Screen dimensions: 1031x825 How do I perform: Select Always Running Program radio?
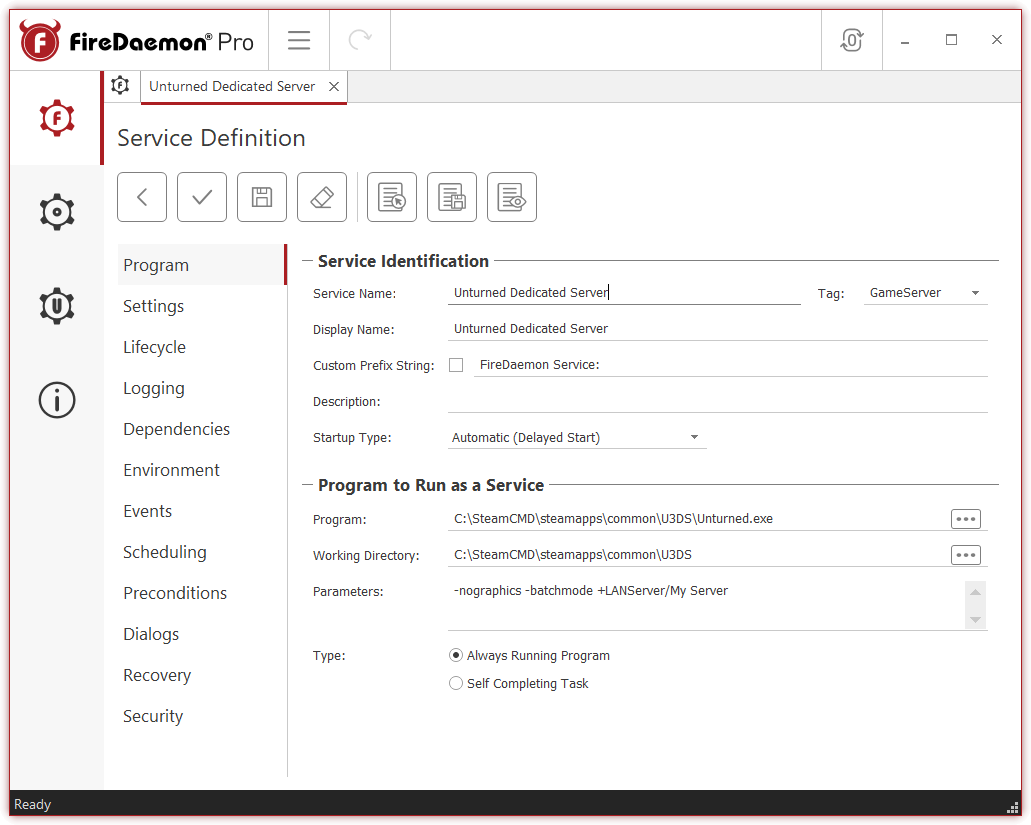456,655
